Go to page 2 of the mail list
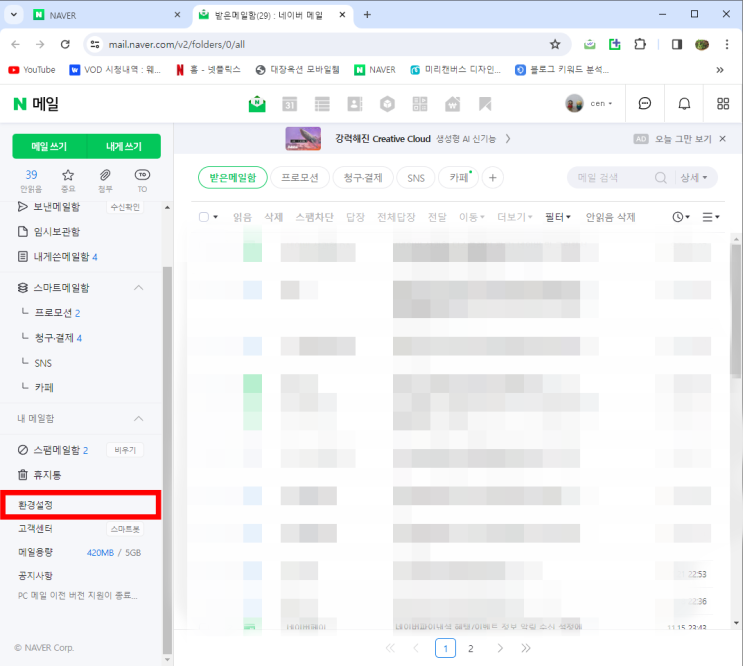The image size is (743, 666). (471, 648)
